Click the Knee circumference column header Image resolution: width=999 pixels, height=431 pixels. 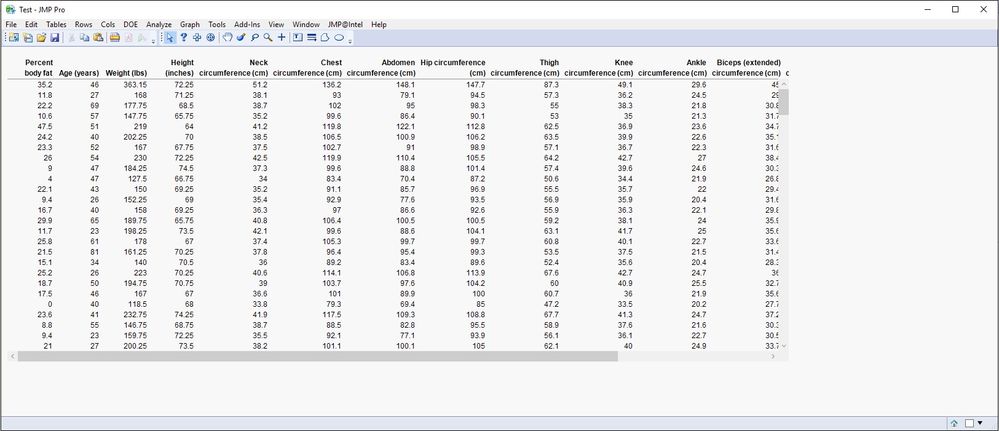[x=599, y=68]
